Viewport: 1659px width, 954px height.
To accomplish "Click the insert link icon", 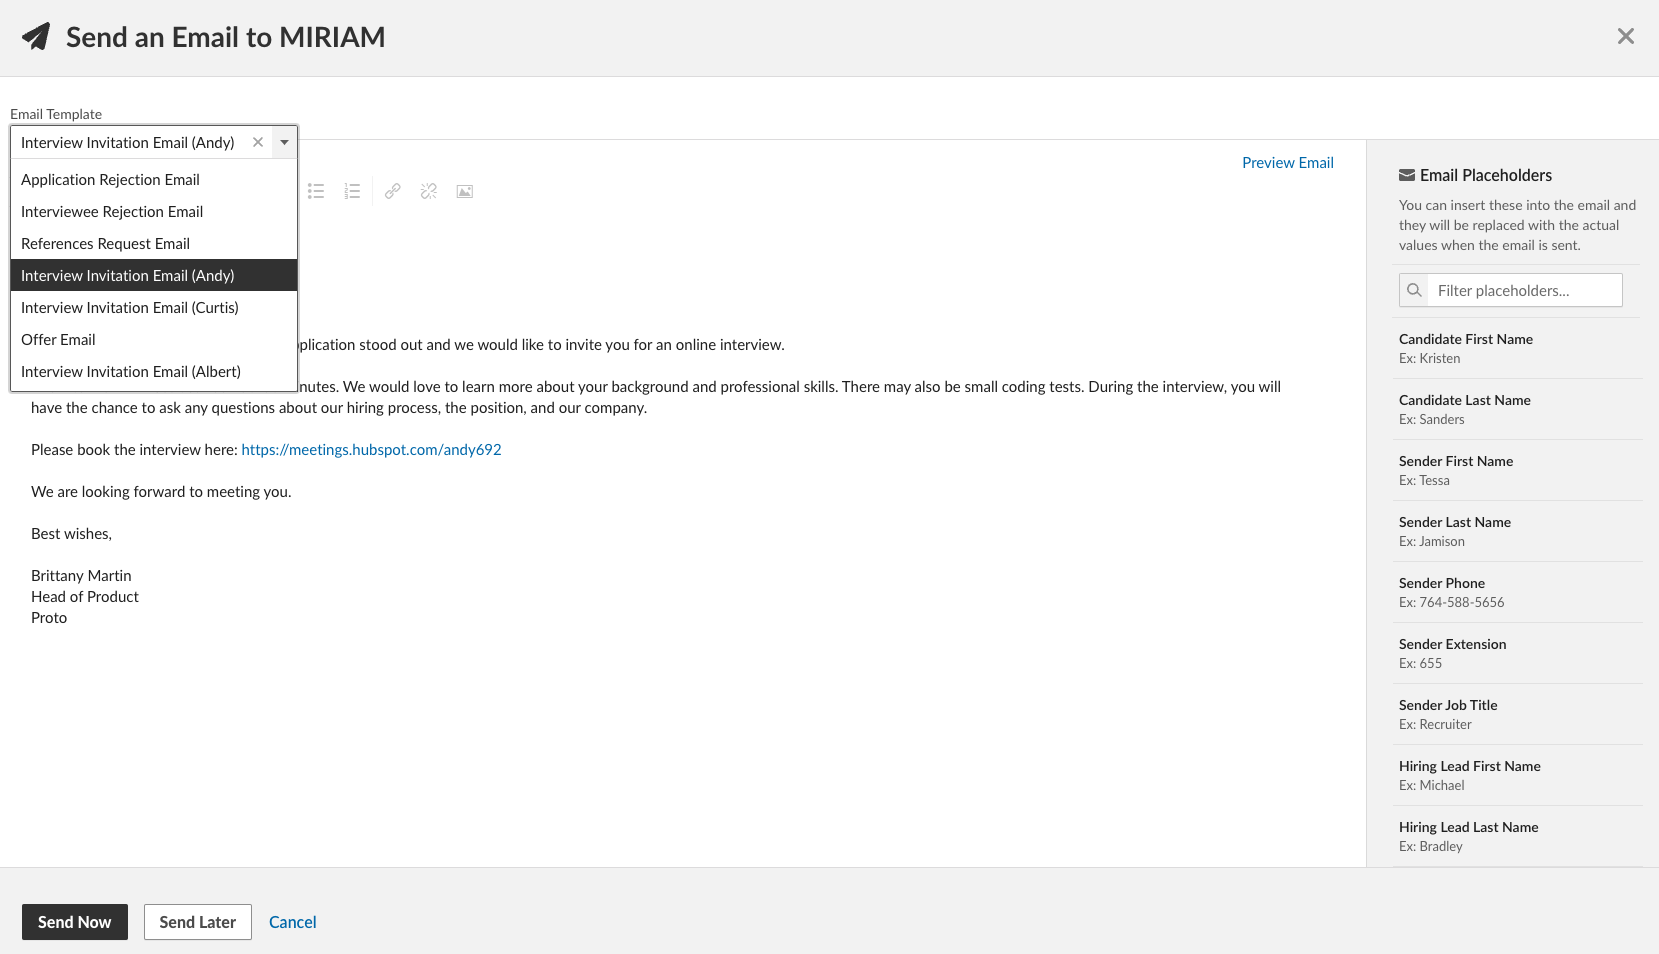I will (393, 191).
